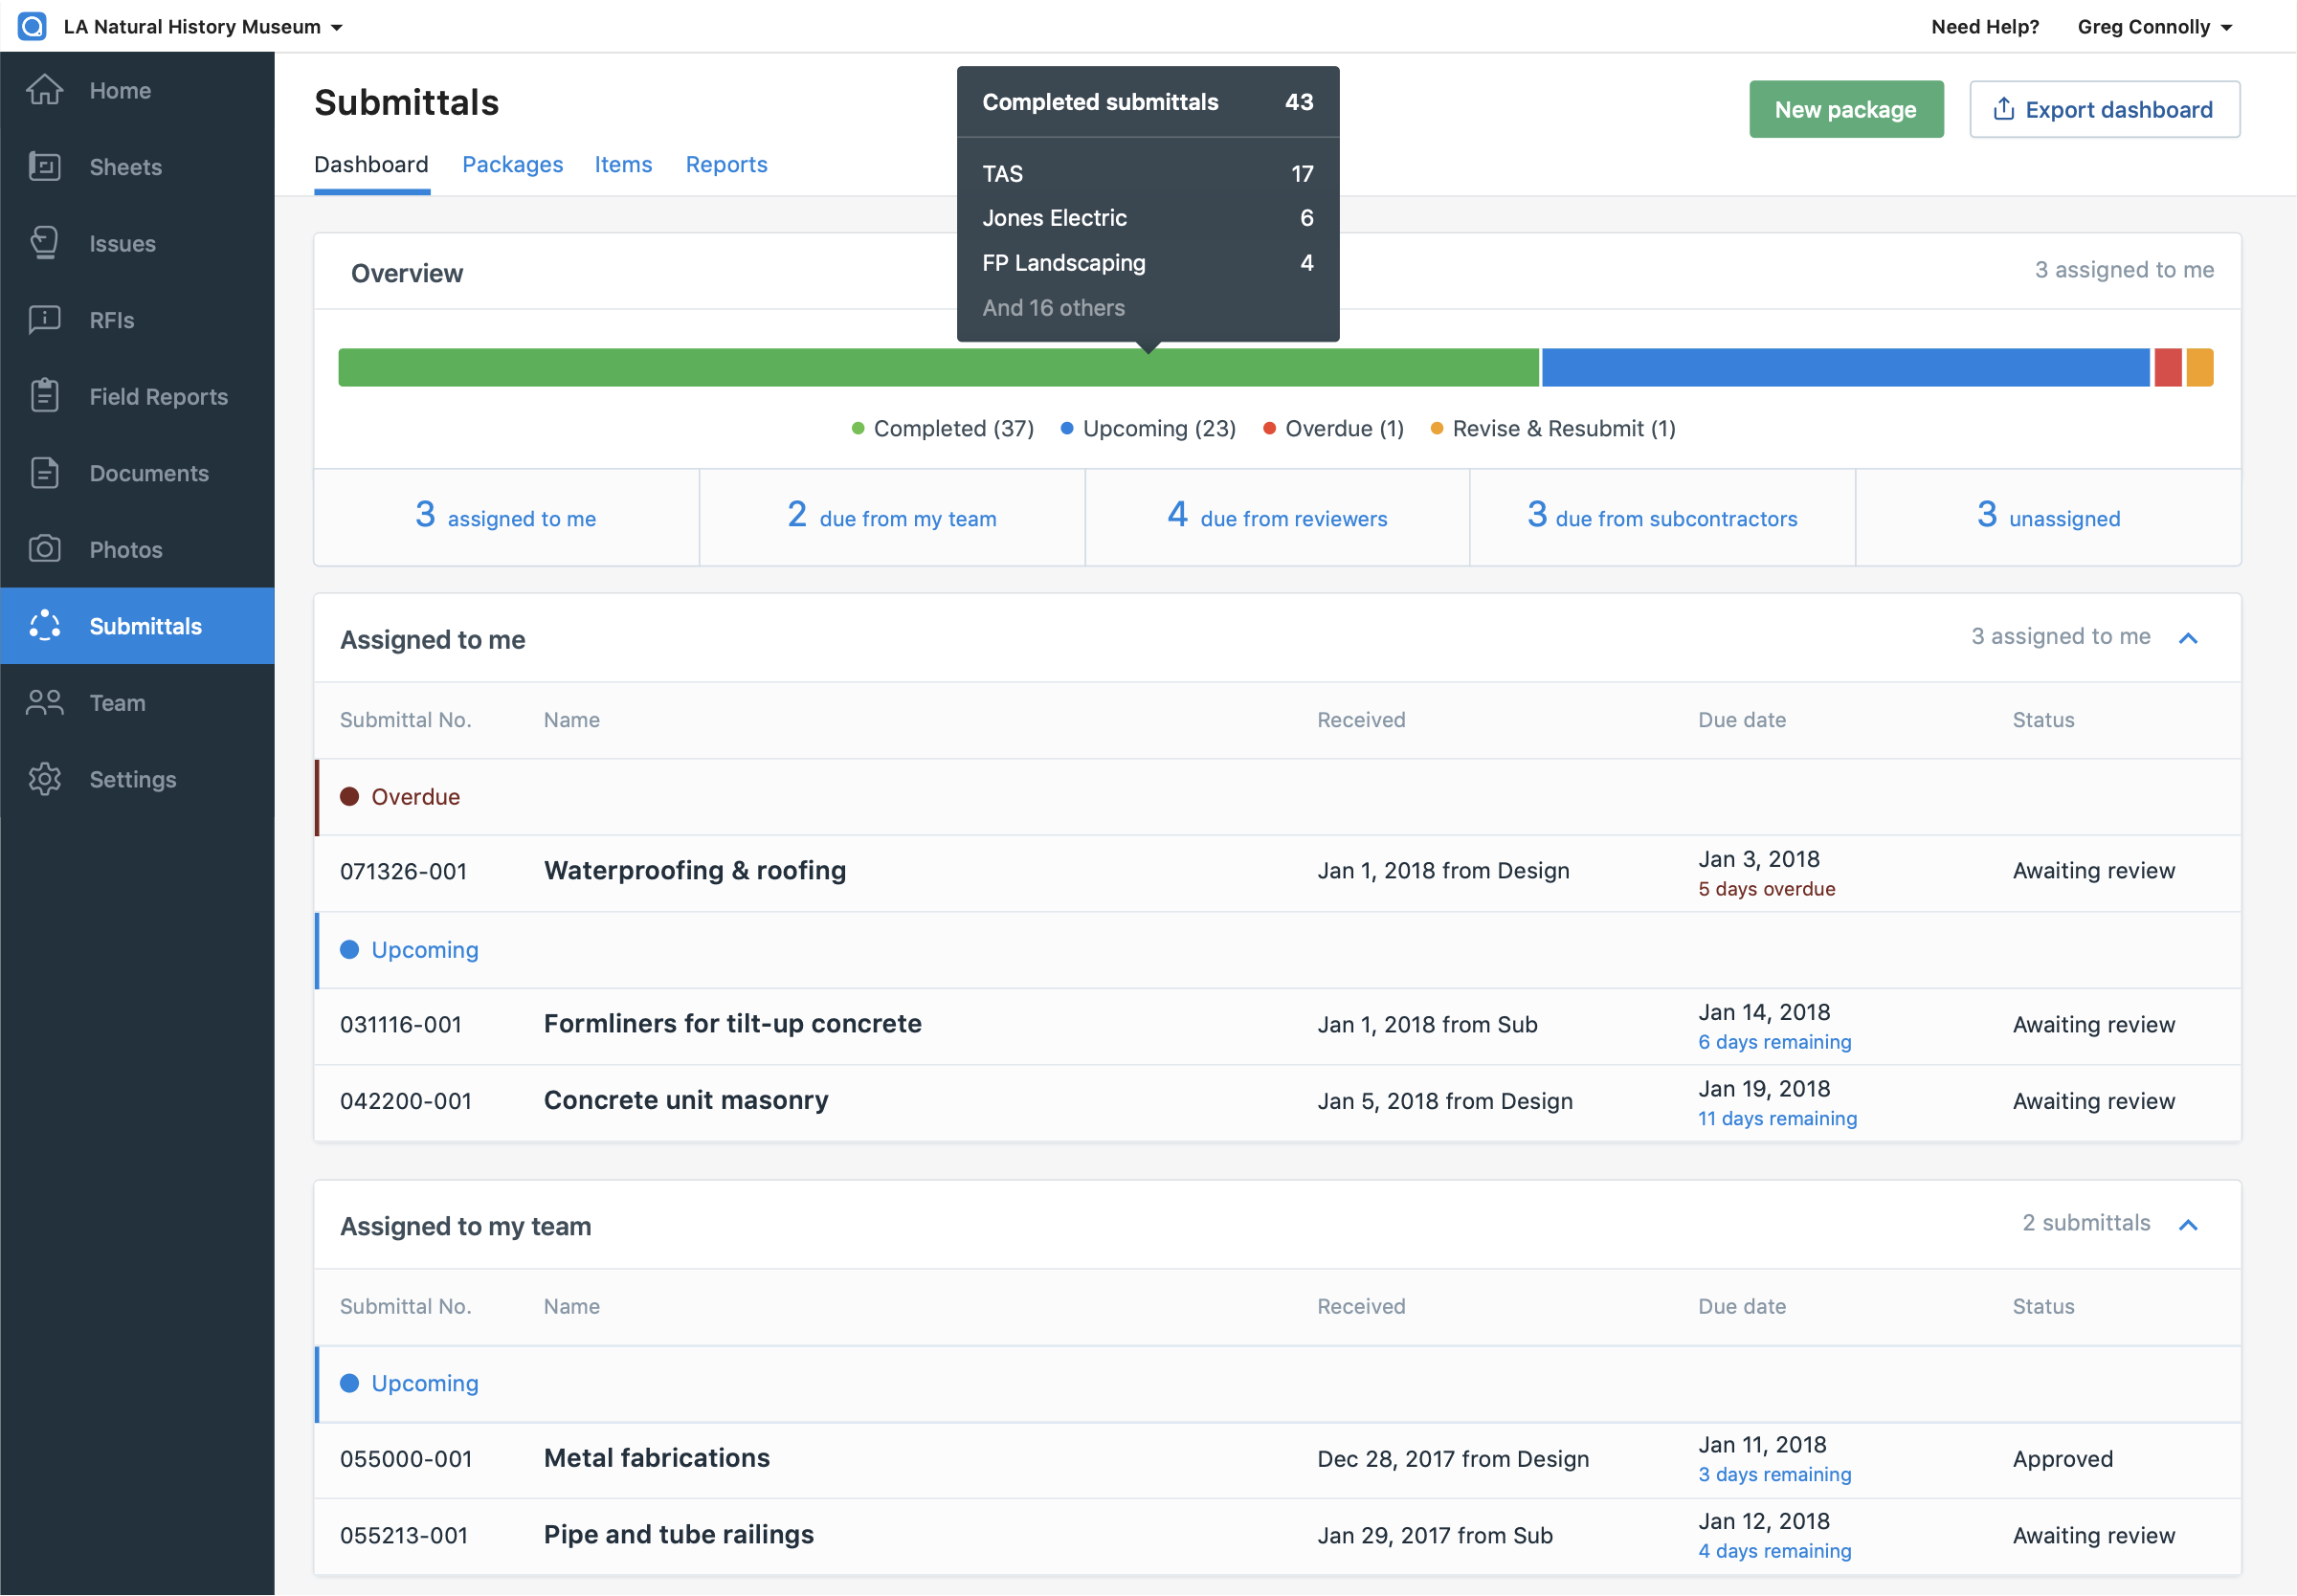
Task: Collapse the Assigned to my team list
Action: tap(2189, 1224)
